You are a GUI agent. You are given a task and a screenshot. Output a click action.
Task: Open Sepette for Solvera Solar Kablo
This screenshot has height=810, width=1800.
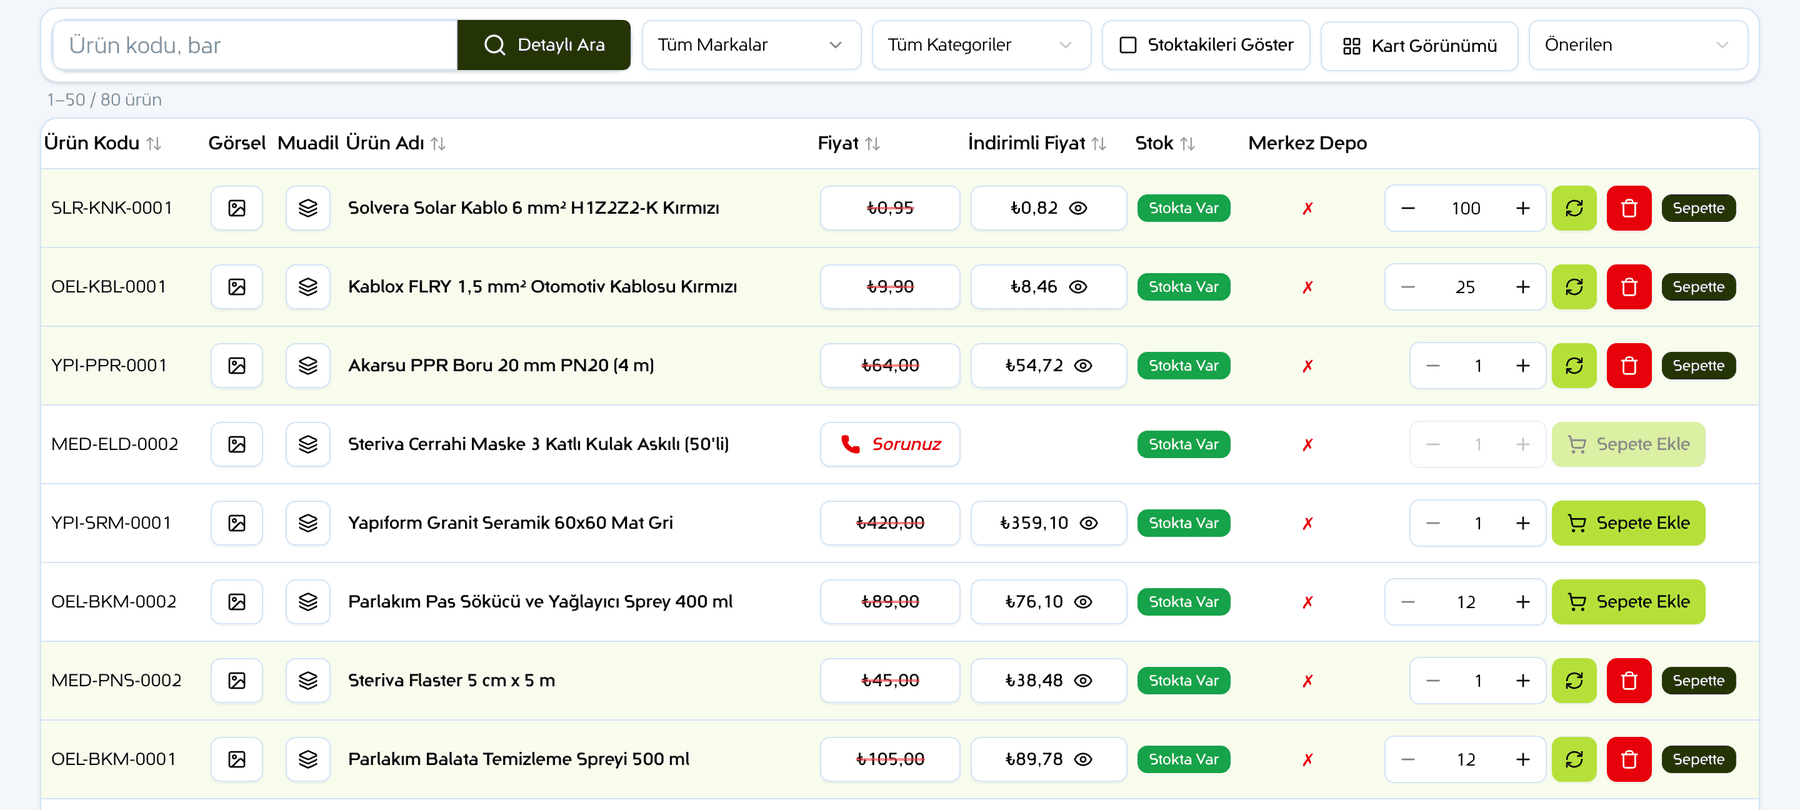[1698, 208]
